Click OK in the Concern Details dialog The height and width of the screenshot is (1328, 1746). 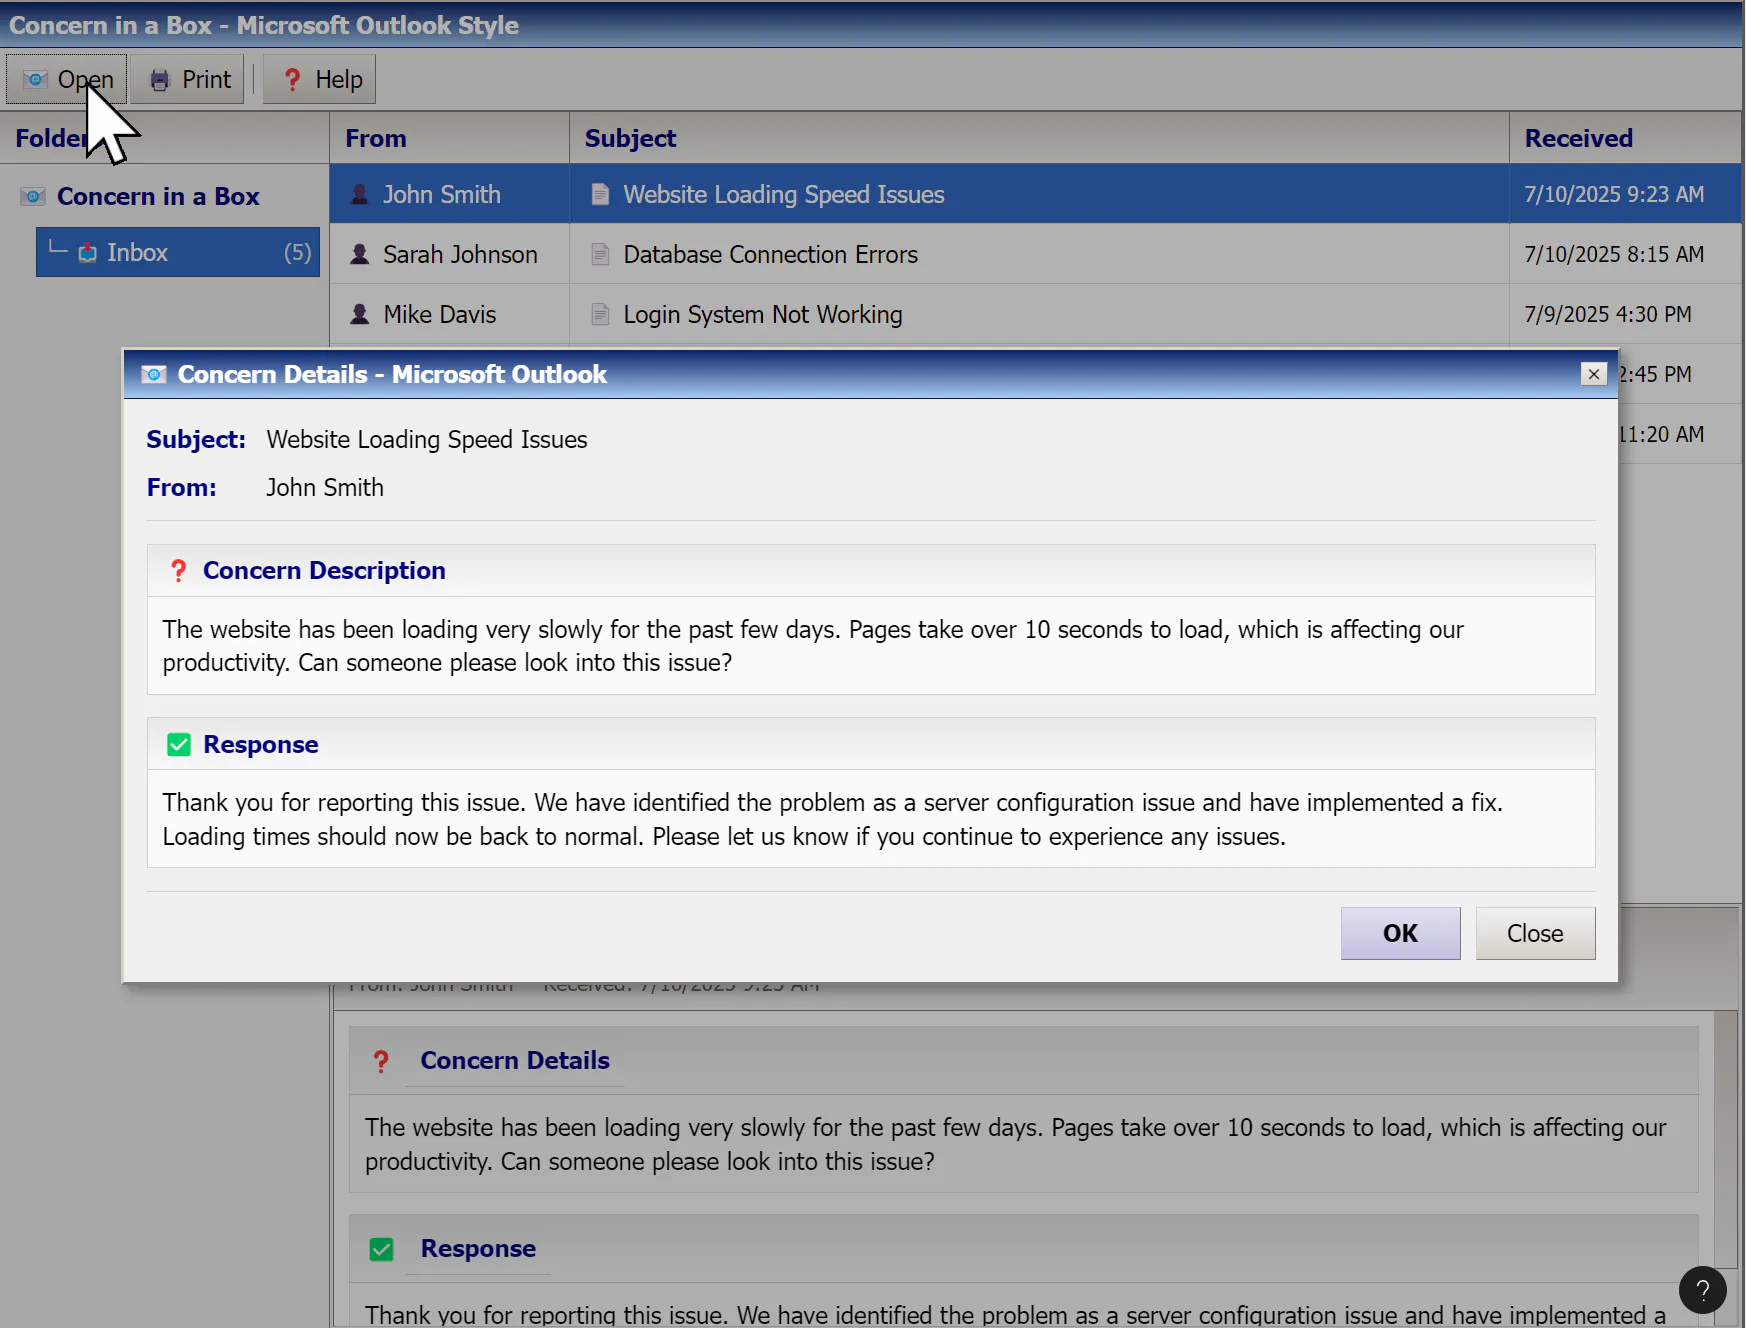(1400, 933)
